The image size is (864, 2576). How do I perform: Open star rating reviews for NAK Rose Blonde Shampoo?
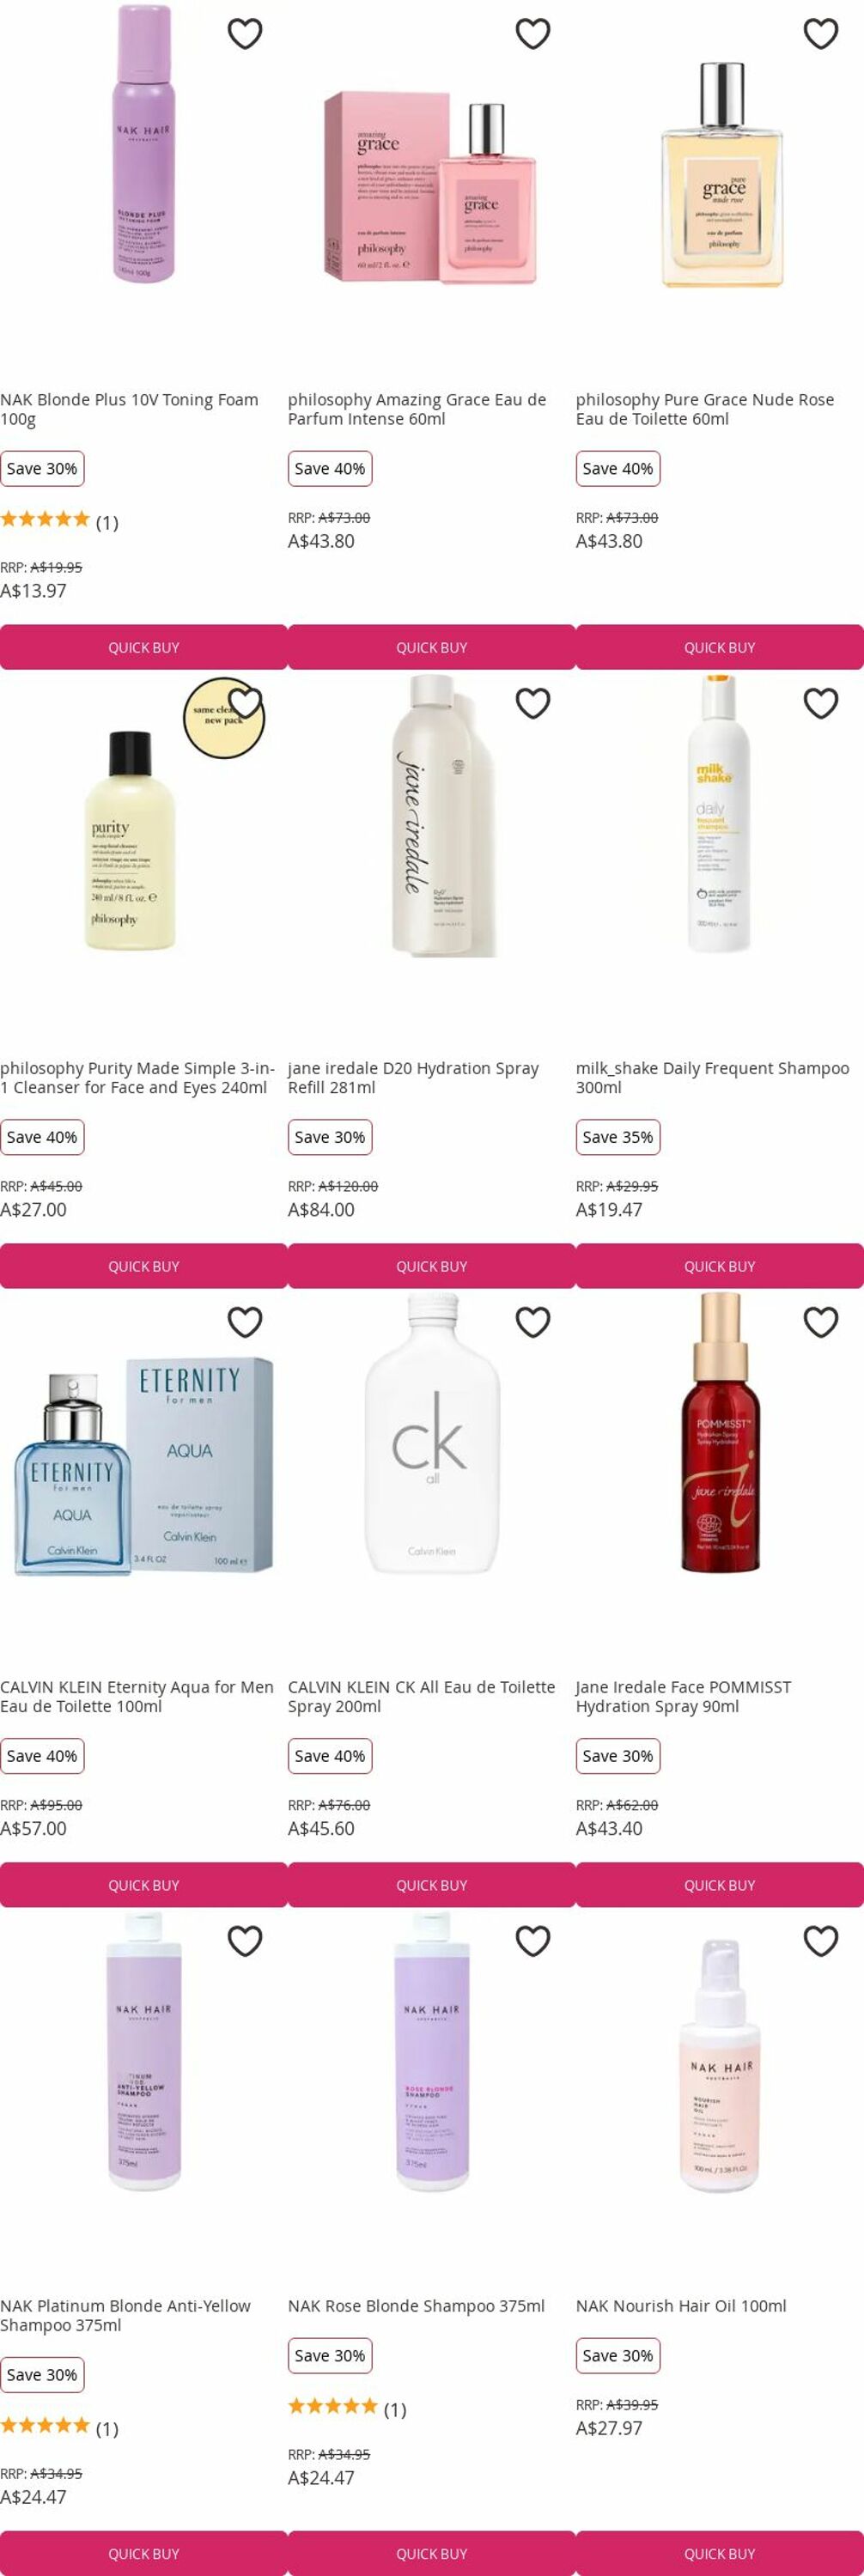[346, 2409]
